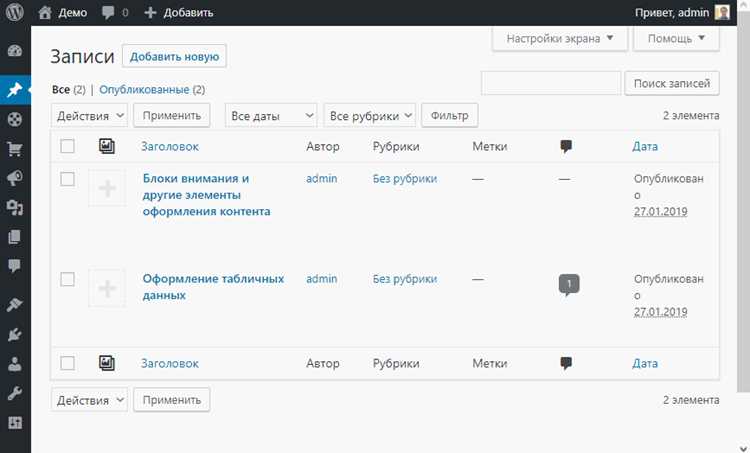Check the Блоки внимания post checkbox
750x453 pixels.
[67, 179]
